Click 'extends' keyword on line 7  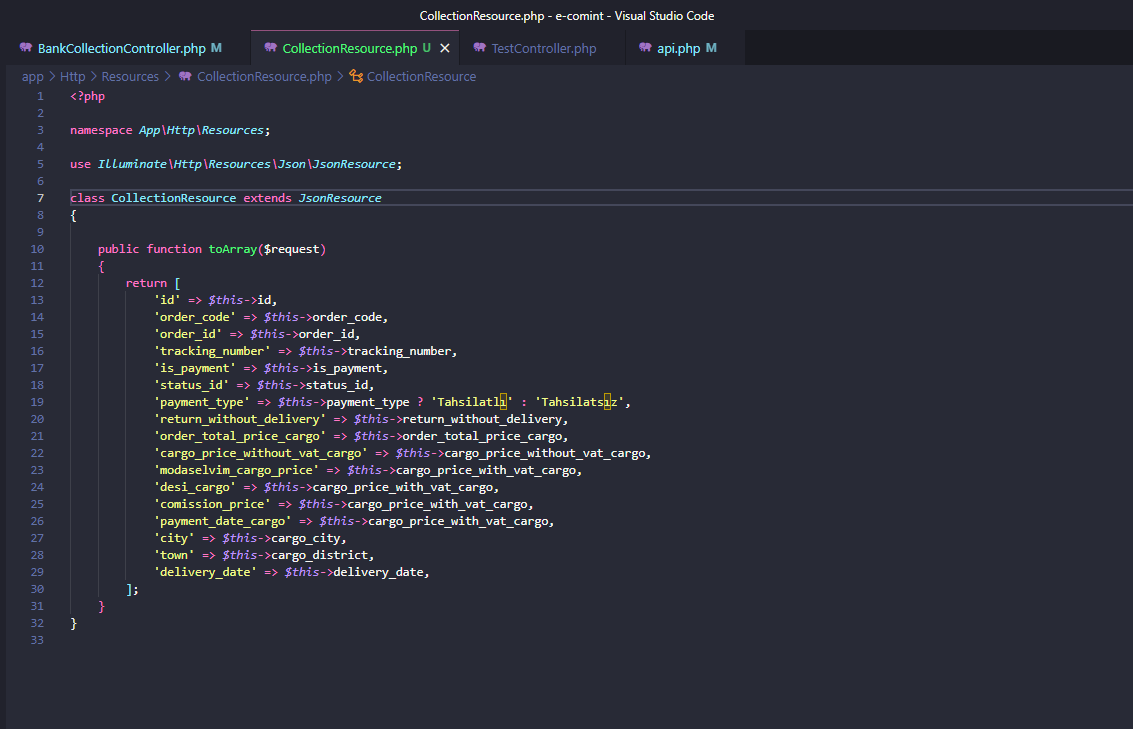tap(267, 198)
